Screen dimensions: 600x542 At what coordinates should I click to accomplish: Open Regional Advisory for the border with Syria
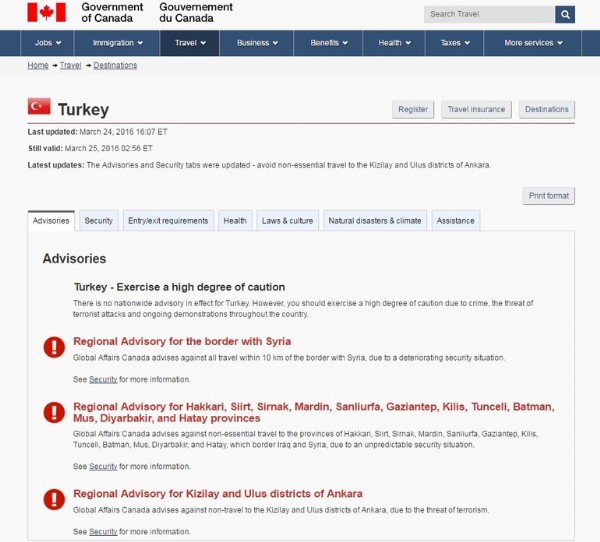click(182, 341)
